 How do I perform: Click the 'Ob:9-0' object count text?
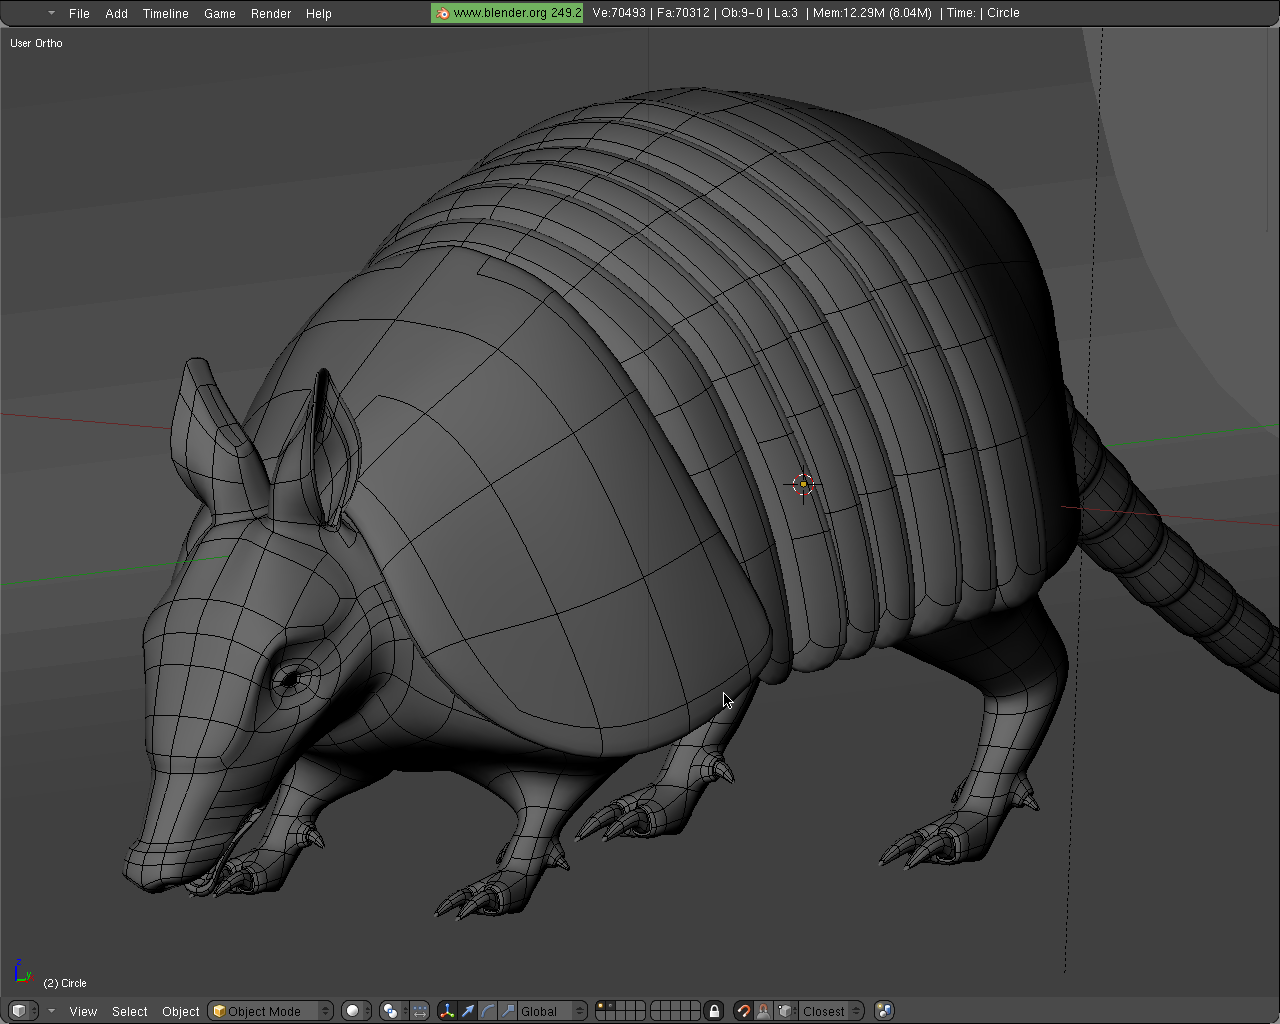point(742,13)
